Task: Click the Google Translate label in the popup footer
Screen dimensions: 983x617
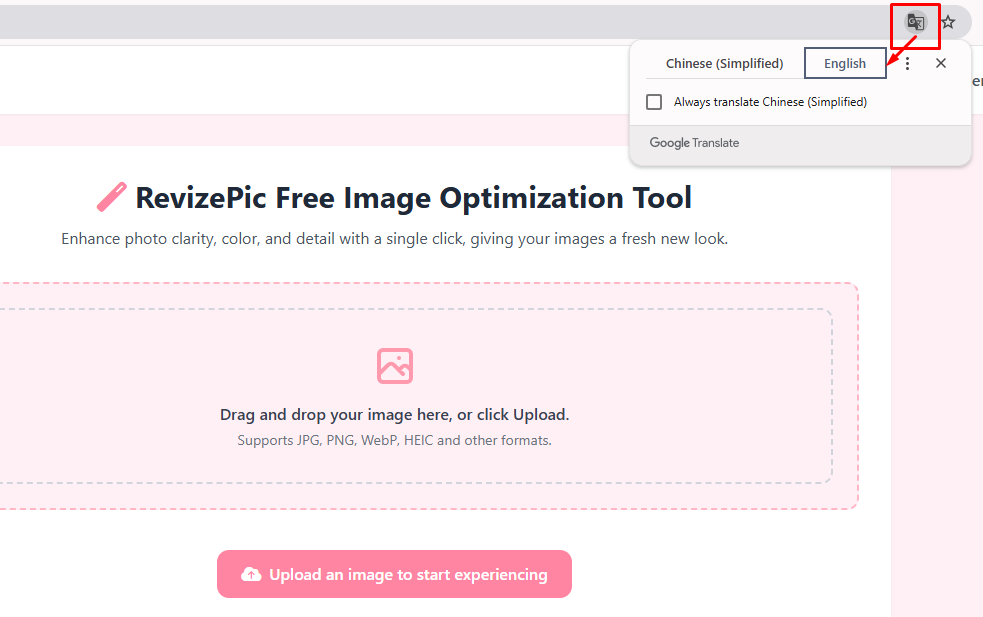Action: pyautogui.click(x=694, y=142)
